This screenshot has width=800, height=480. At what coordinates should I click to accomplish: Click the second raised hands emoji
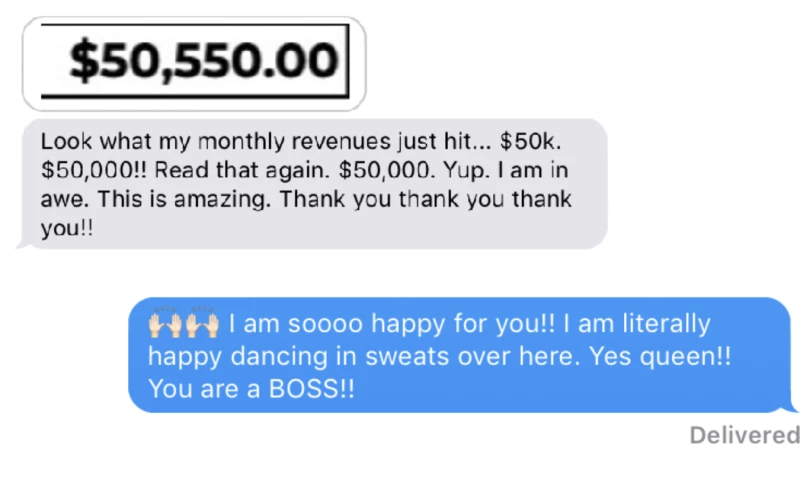pyautogui.click(x=201, y=324)
